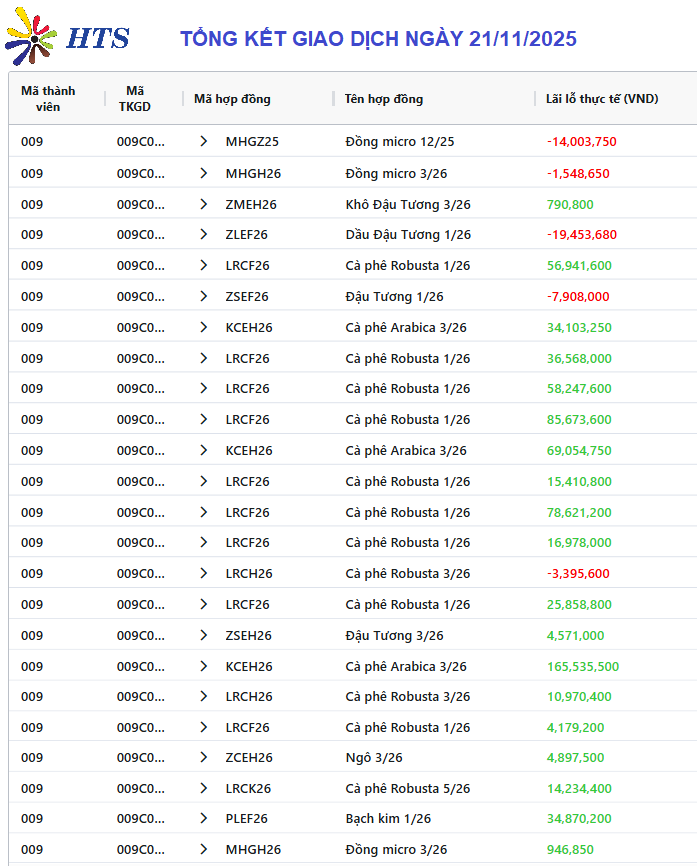Sort by Mã thành viên column header
The width and height of the screenshot is (697, 867).
[x=48, y=98]
